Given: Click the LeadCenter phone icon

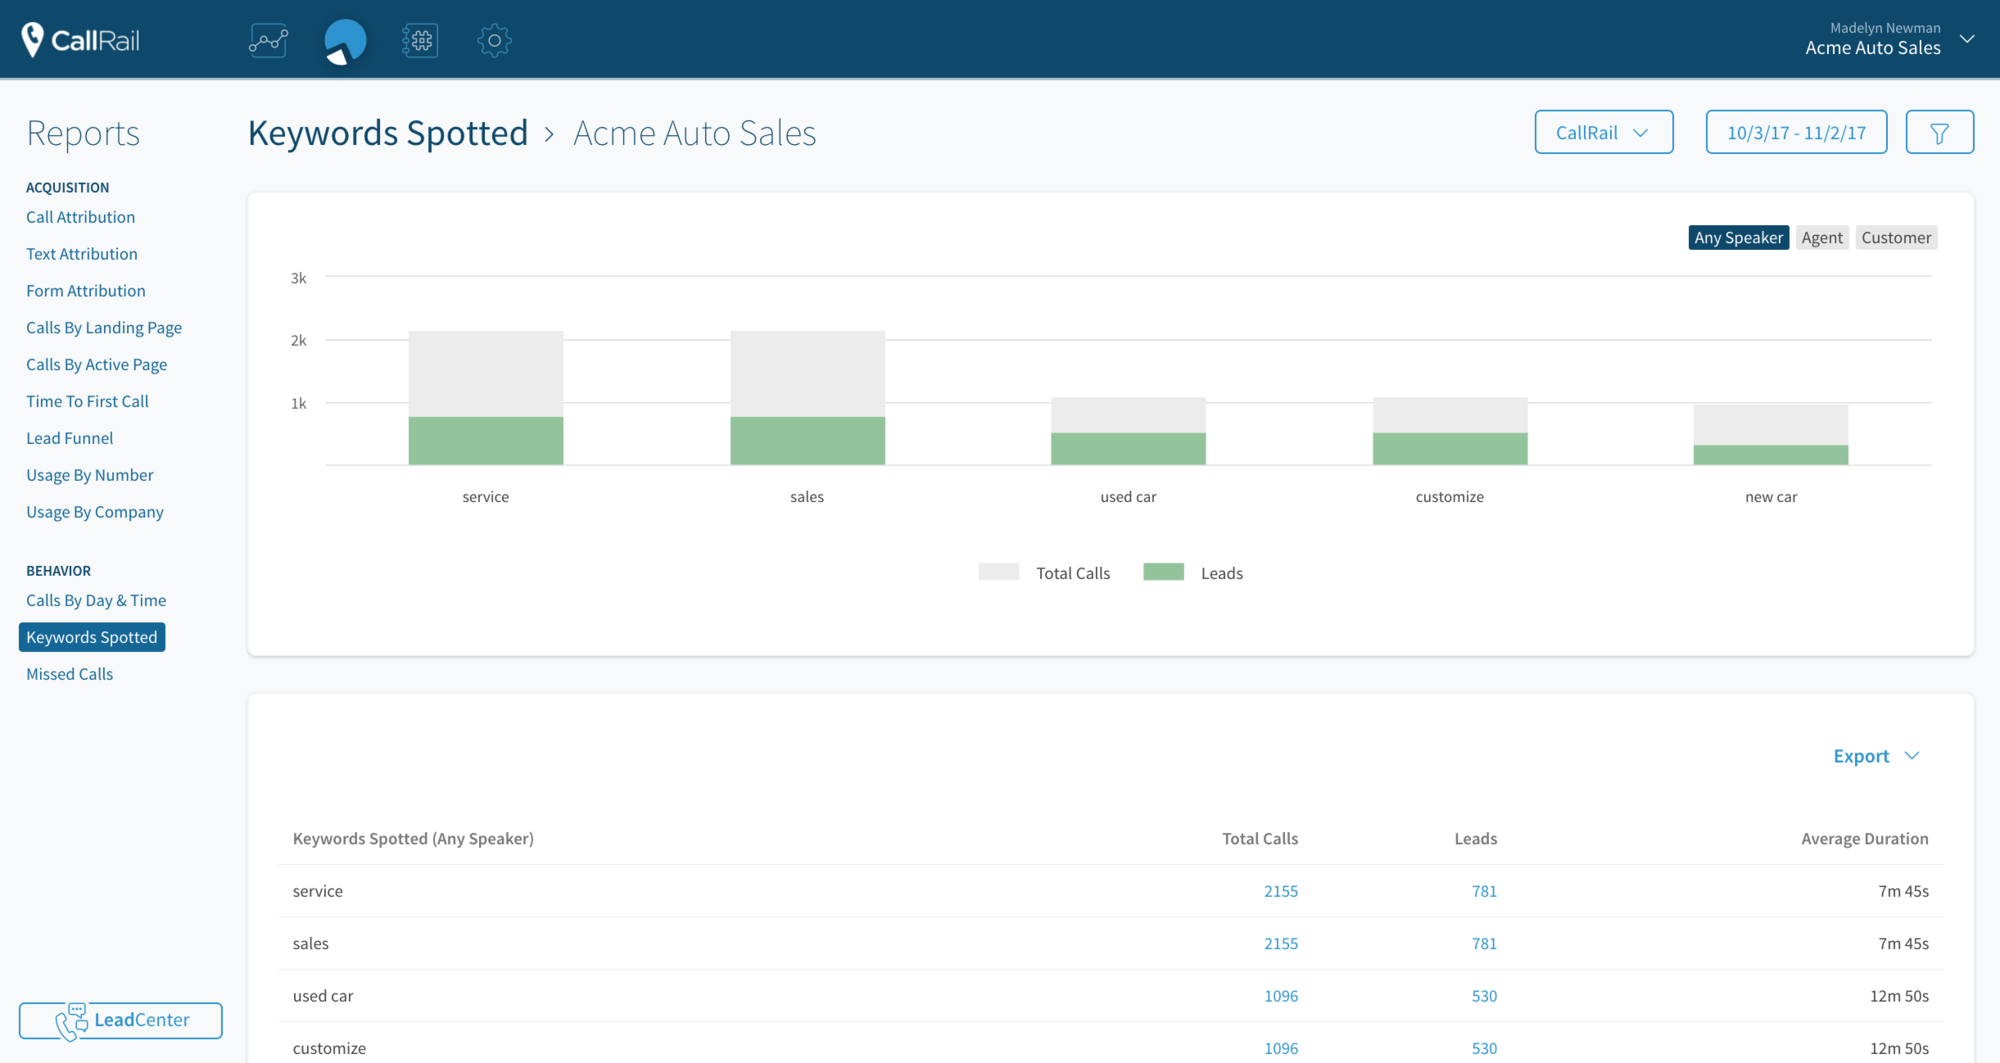Looking at the screenshot, I should click(71, 1021).
